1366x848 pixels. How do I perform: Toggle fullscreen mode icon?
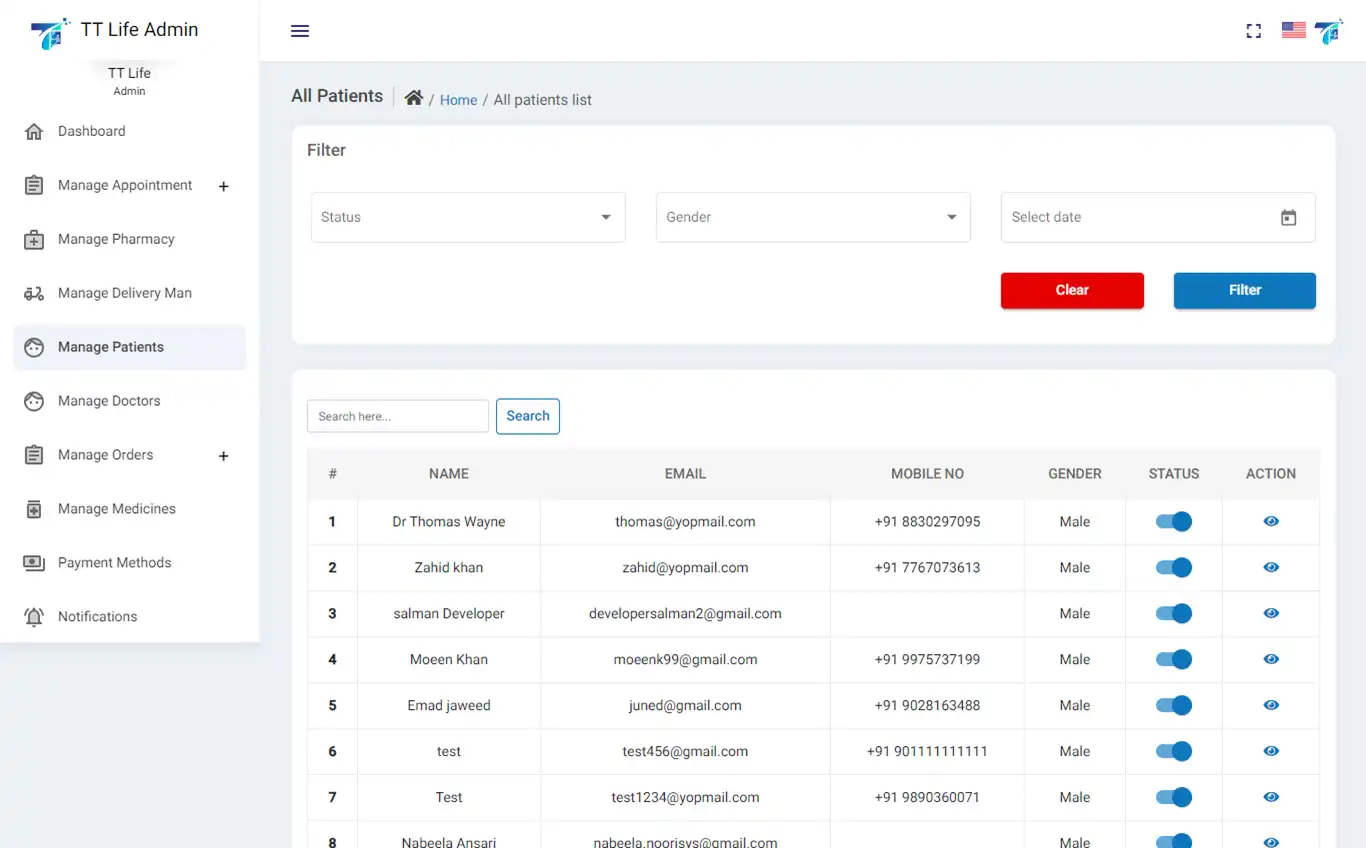(x=1253, y=31)
